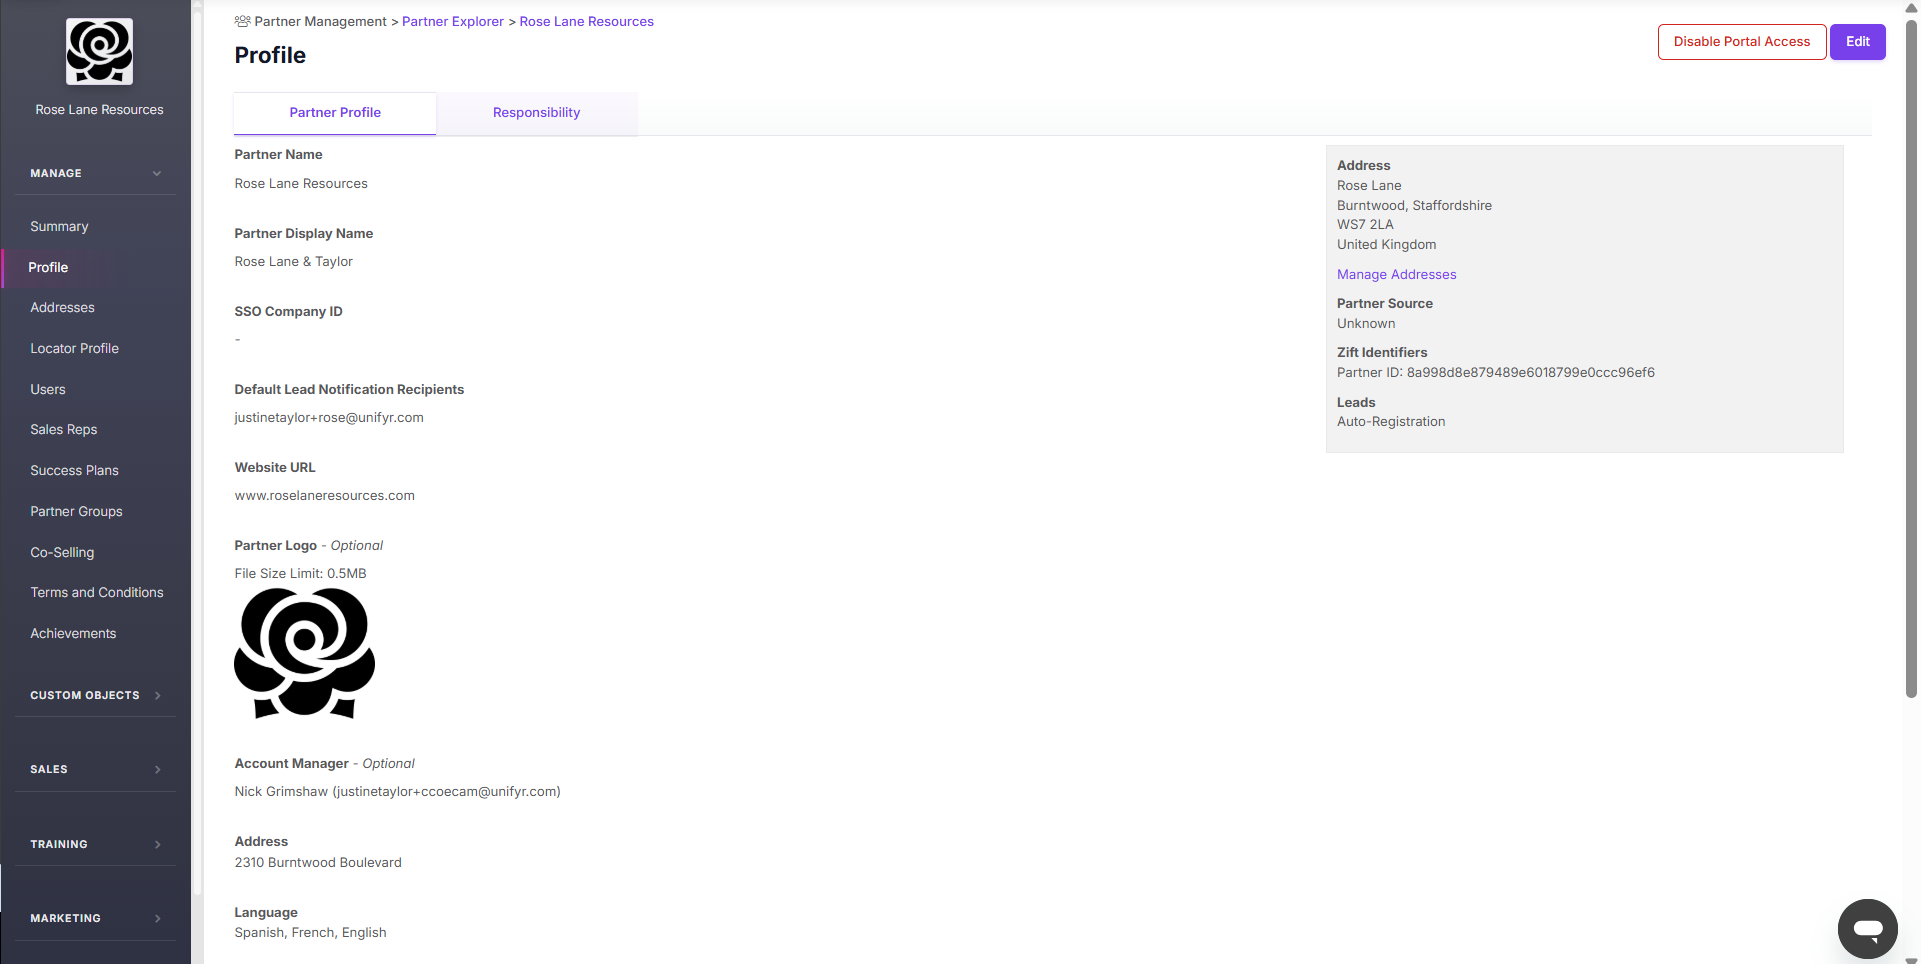Viewport: 1921px width, 964px height.
Task: Open the Sales Reps page
Action: 63,430
